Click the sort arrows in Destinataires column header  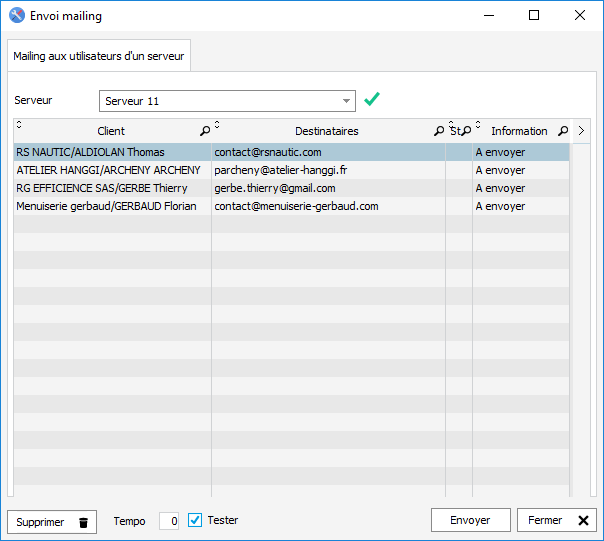217,125
